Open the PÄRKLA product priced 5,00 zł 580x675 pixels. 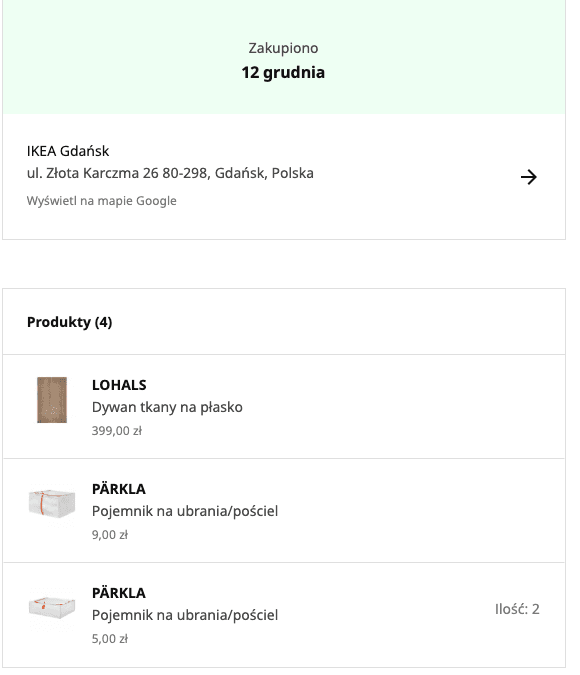coord(119,593)
